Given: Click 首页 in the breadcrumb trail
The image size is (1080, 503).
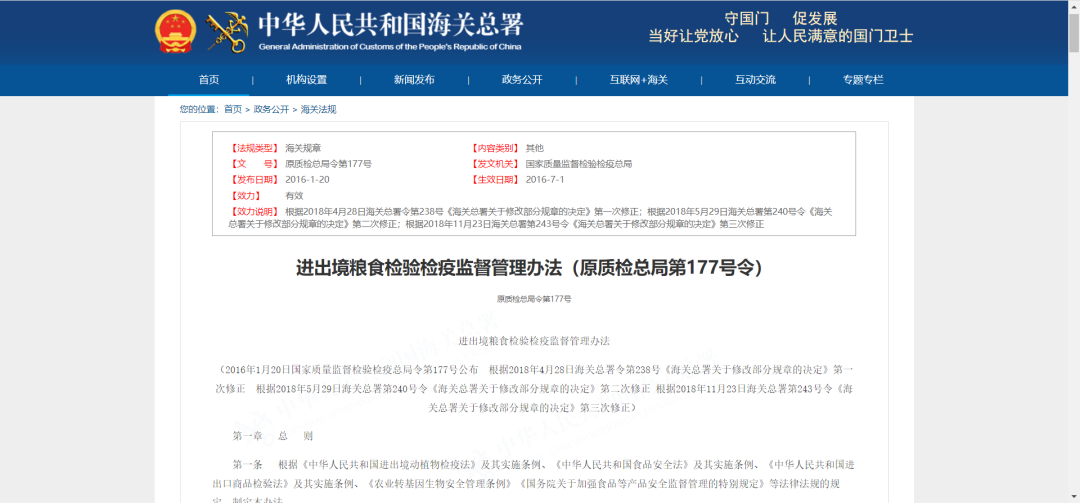Looking at the screenshot, I should (x=233, y=109).
